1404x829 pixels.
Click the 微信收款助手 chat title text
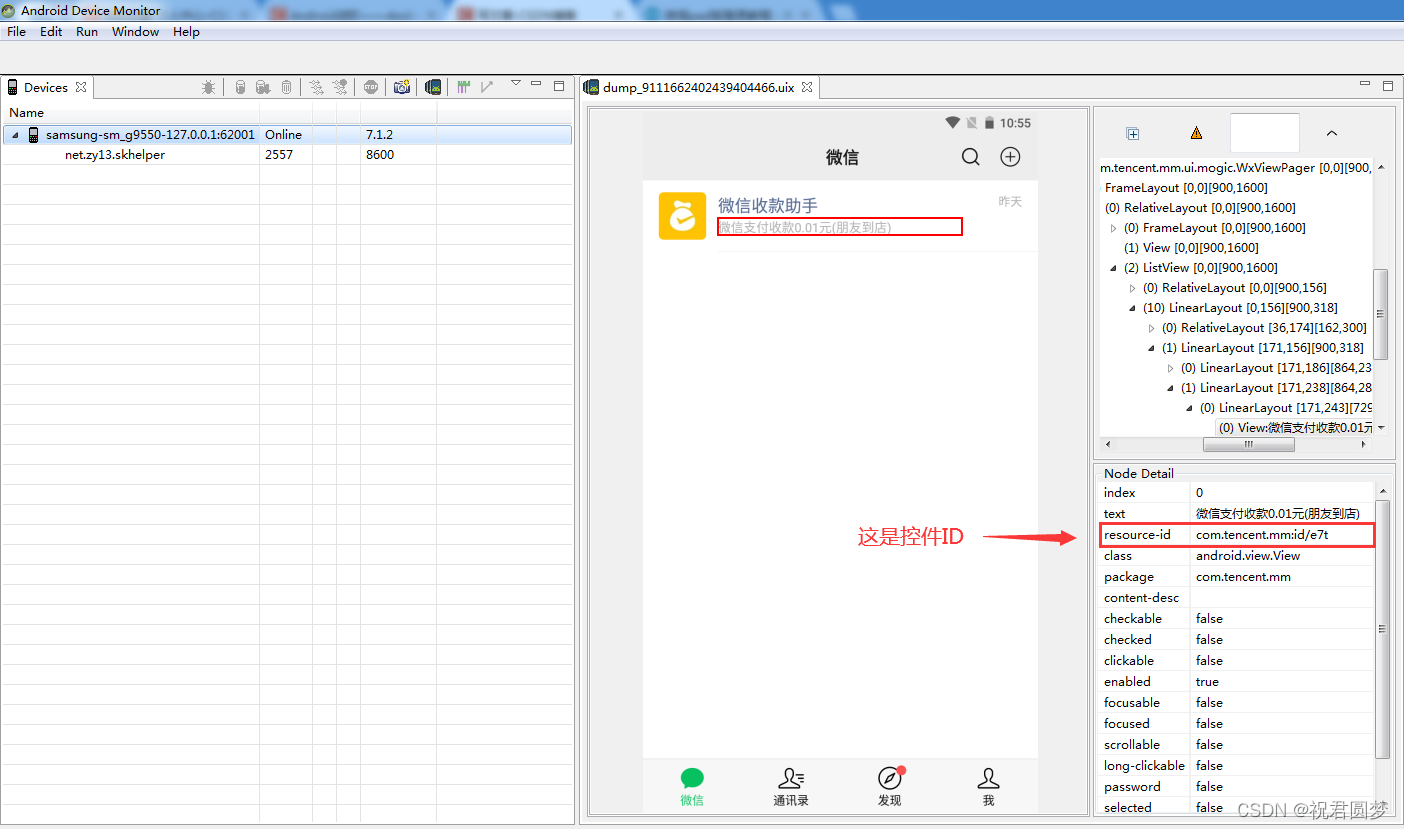768,205
